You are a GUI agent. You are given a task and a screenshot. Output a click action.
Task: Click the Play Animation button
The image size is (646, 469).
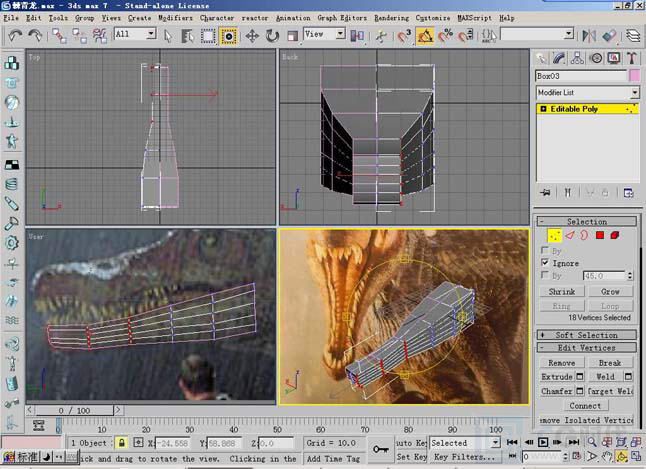543,442
